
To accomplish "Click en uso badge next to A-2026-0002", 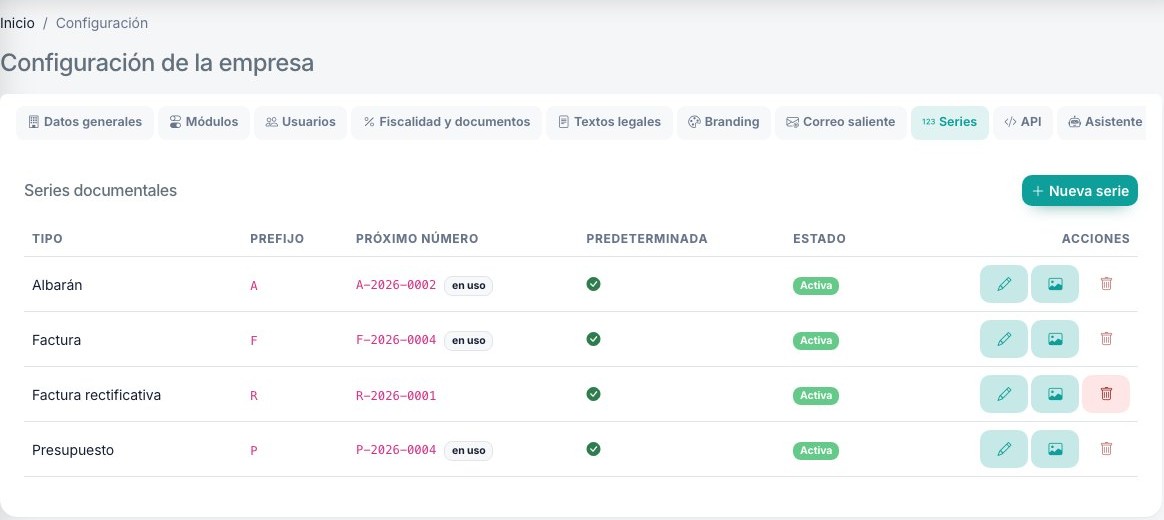I will (468, 285).
